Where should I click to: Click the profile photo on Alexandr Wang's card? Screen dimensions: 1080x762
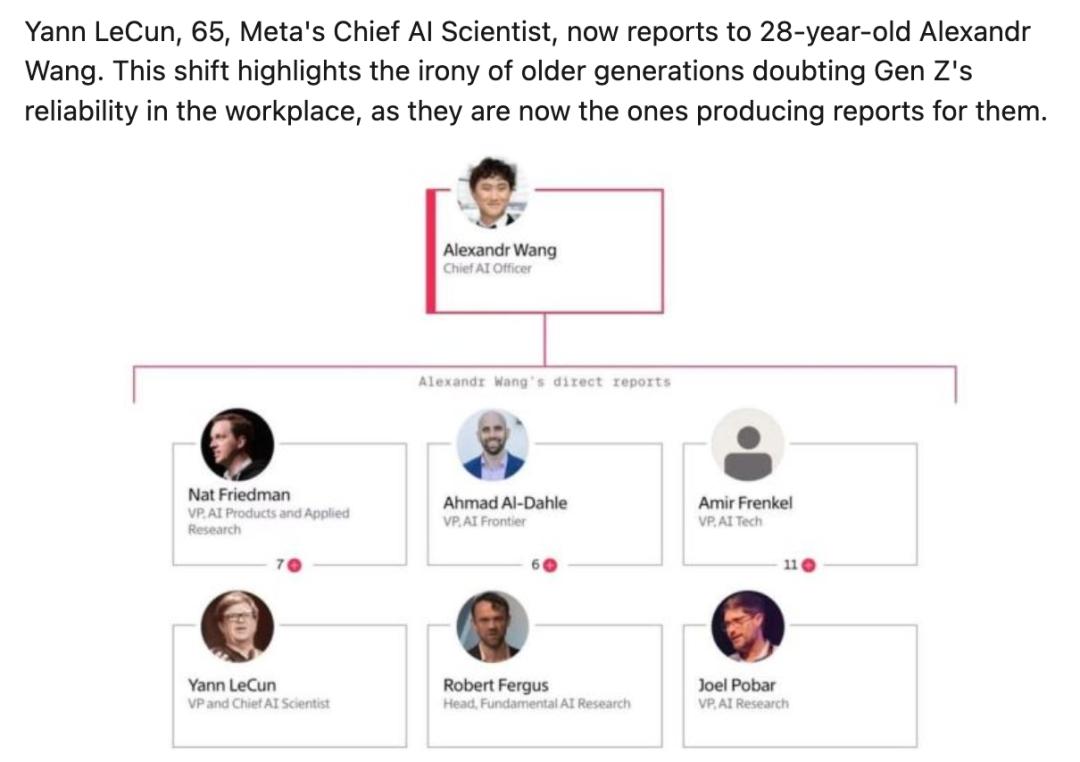pos(491,192)
